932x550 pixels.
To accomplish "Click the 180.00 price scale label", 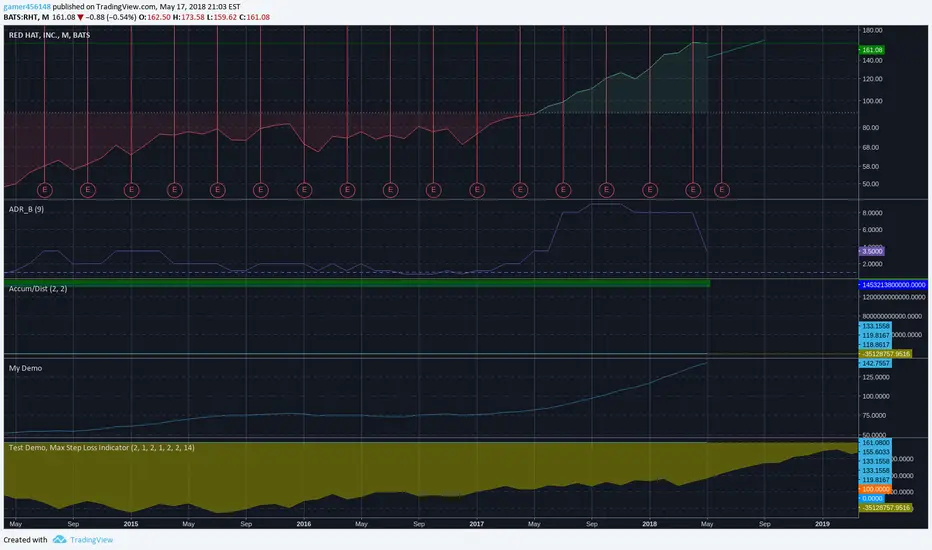I will [x=873, y=30].
